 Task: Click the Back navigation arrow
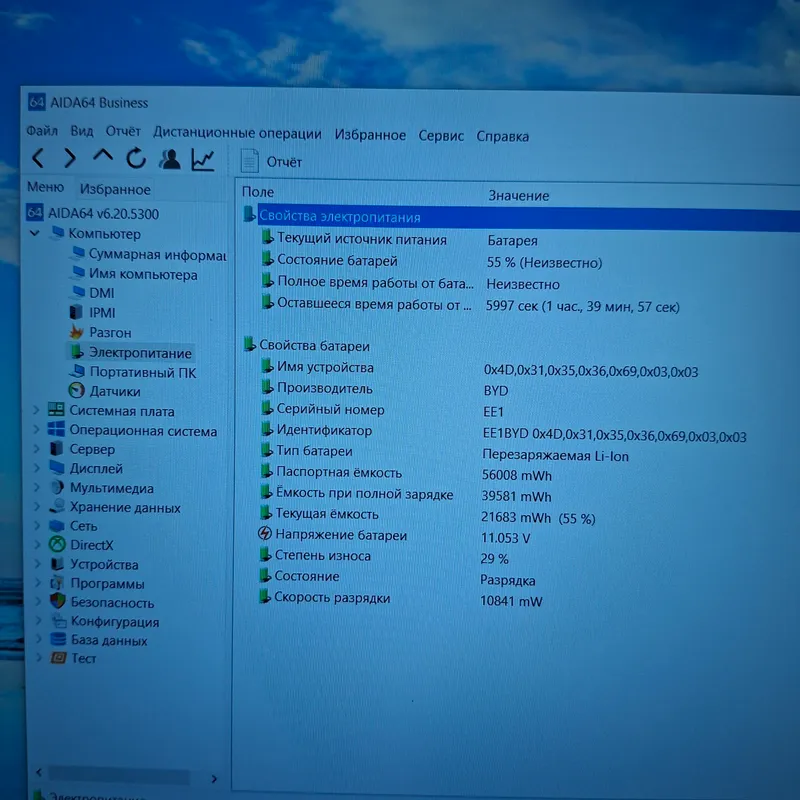point(38,158)
